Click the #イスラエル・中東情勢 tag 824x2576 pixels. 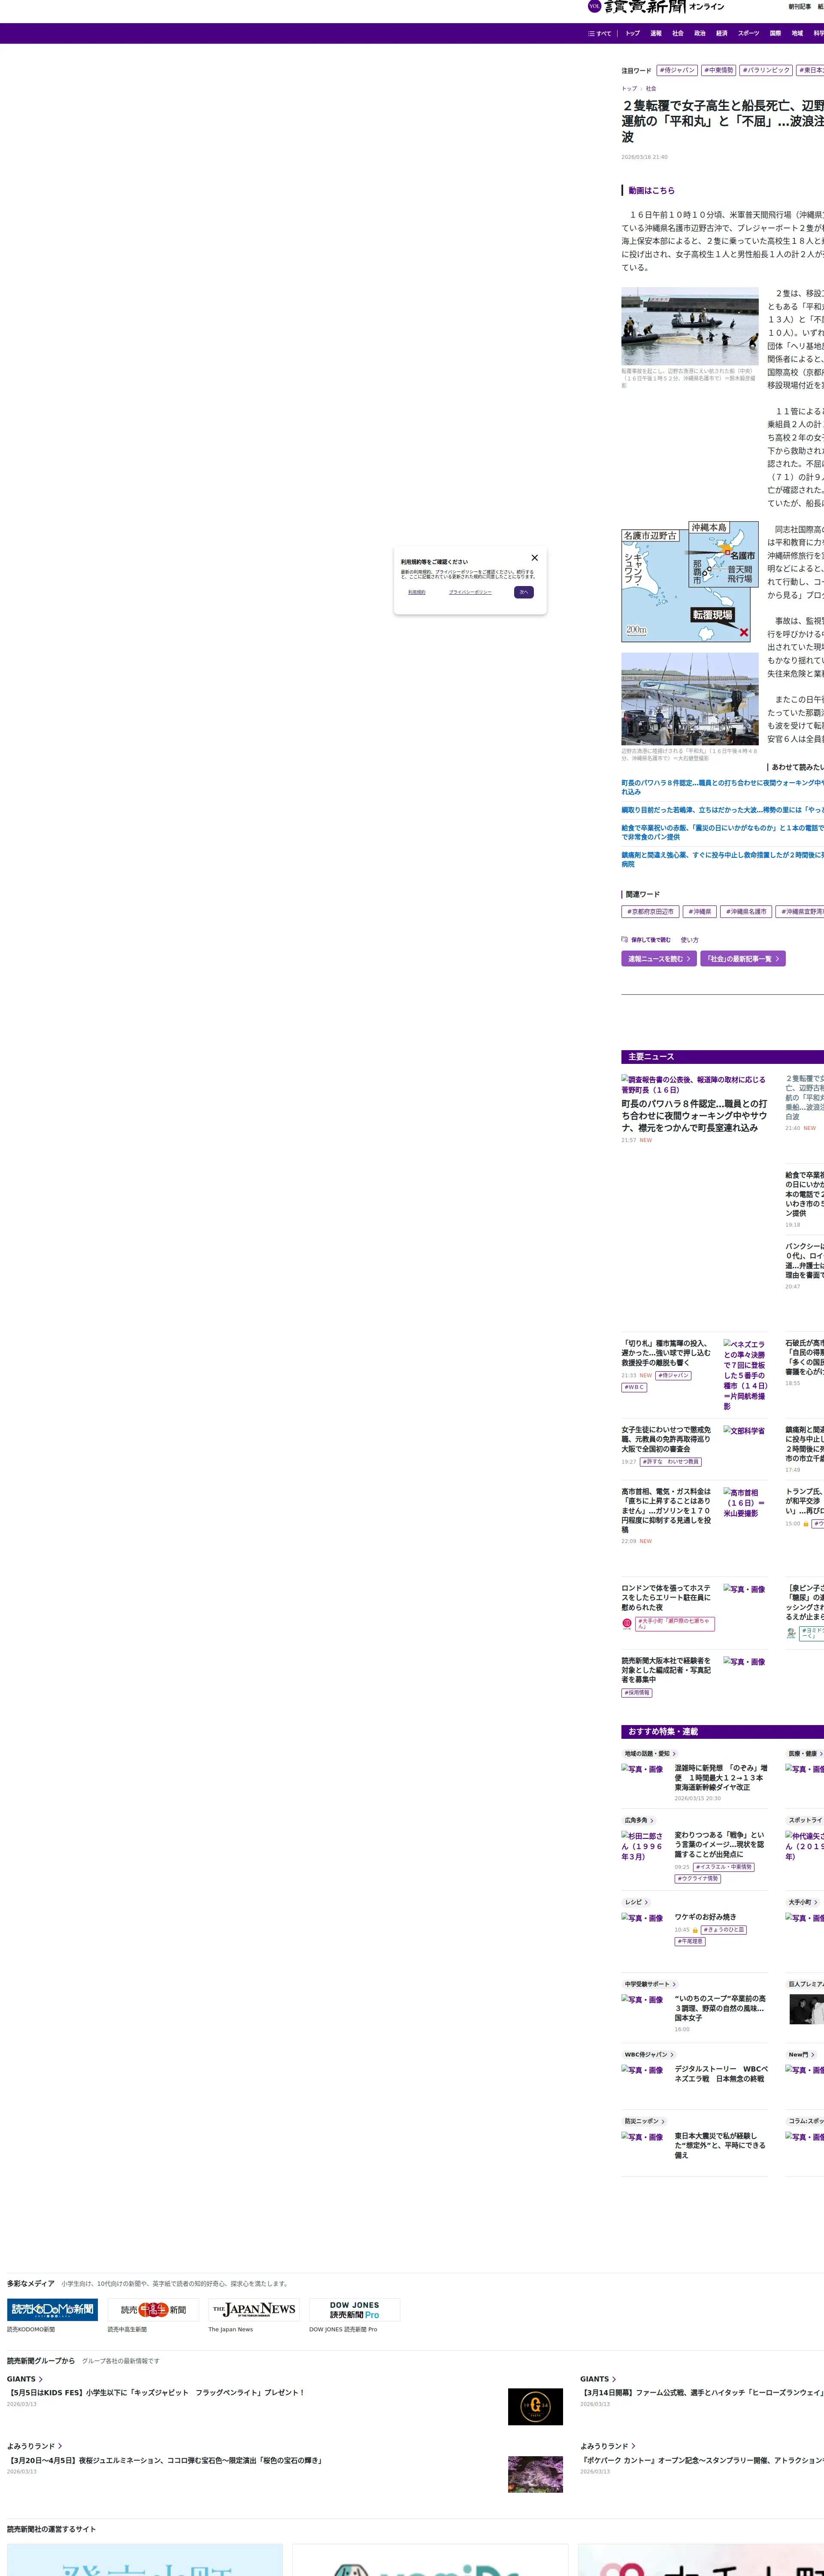click(725, 1867)
